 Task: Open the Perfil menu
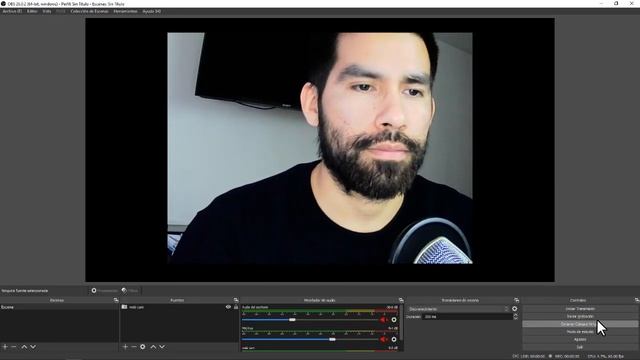click(x=61, y=11)
